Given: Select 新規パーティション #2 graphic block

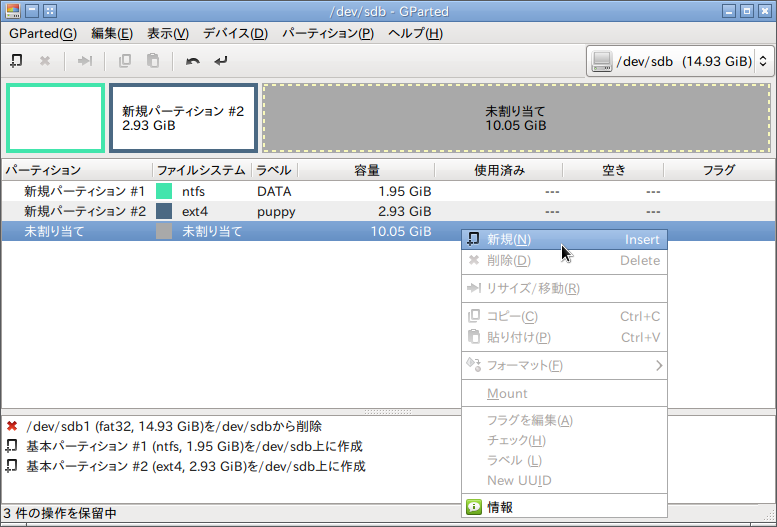Looking at the screenshot, I should (x=183, y=118).
